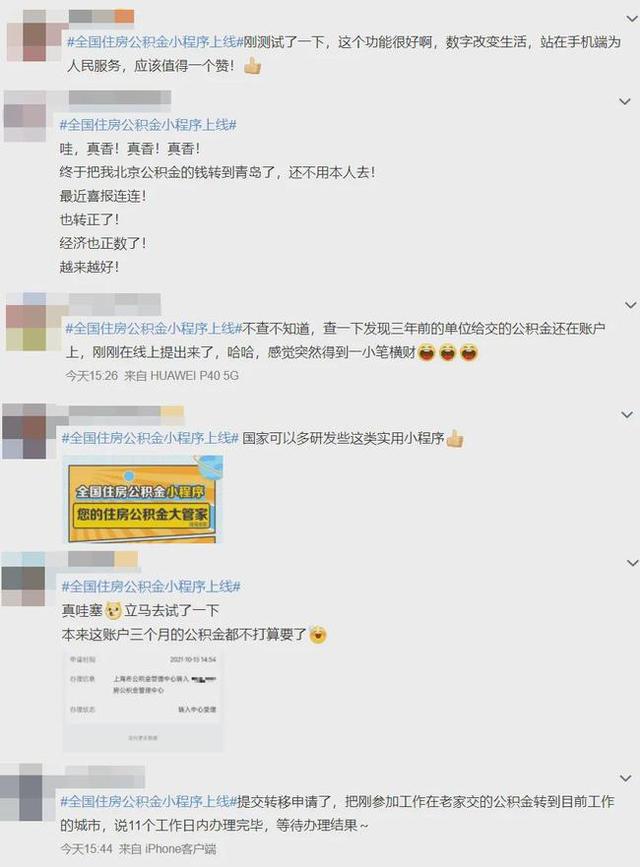Image resolution: width=640 pixels, height=867 pixels.
Task: Open yellow 住房公积金大管家 image thumbnail
Action: 143,499
